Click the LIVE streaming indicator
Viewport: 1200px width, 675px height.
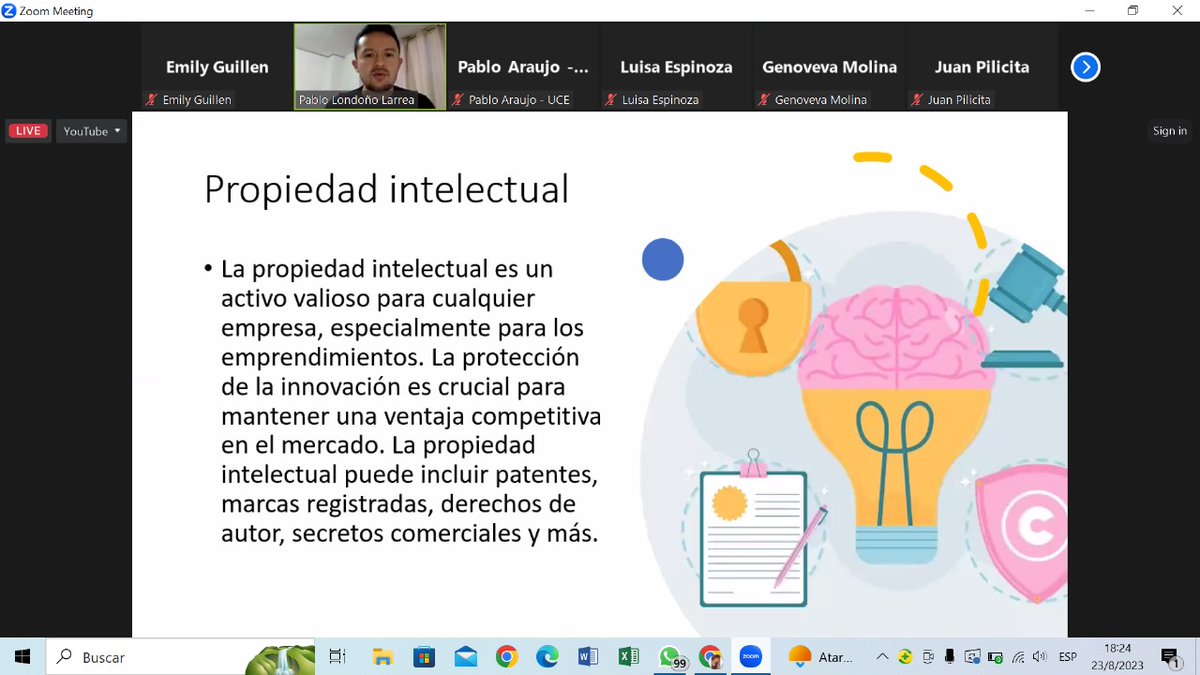coord(27,130)
